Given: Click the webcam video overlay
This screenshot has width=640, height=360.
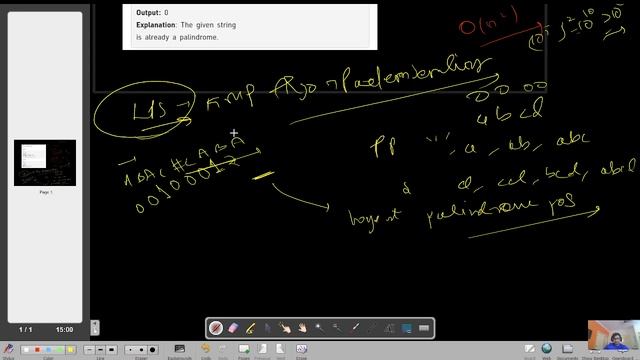Looking at the screenshot, I should point(613,335).
